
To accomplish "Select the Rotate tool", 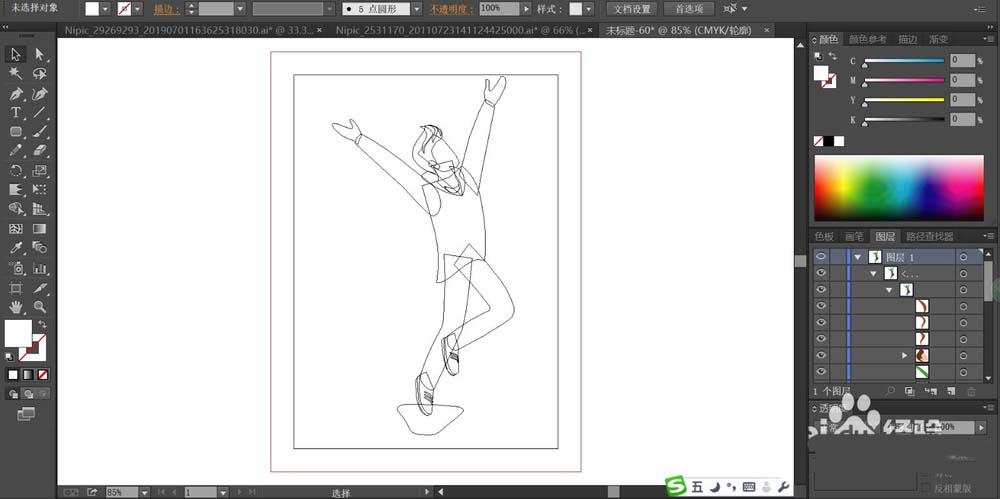I will pos(16,171).
